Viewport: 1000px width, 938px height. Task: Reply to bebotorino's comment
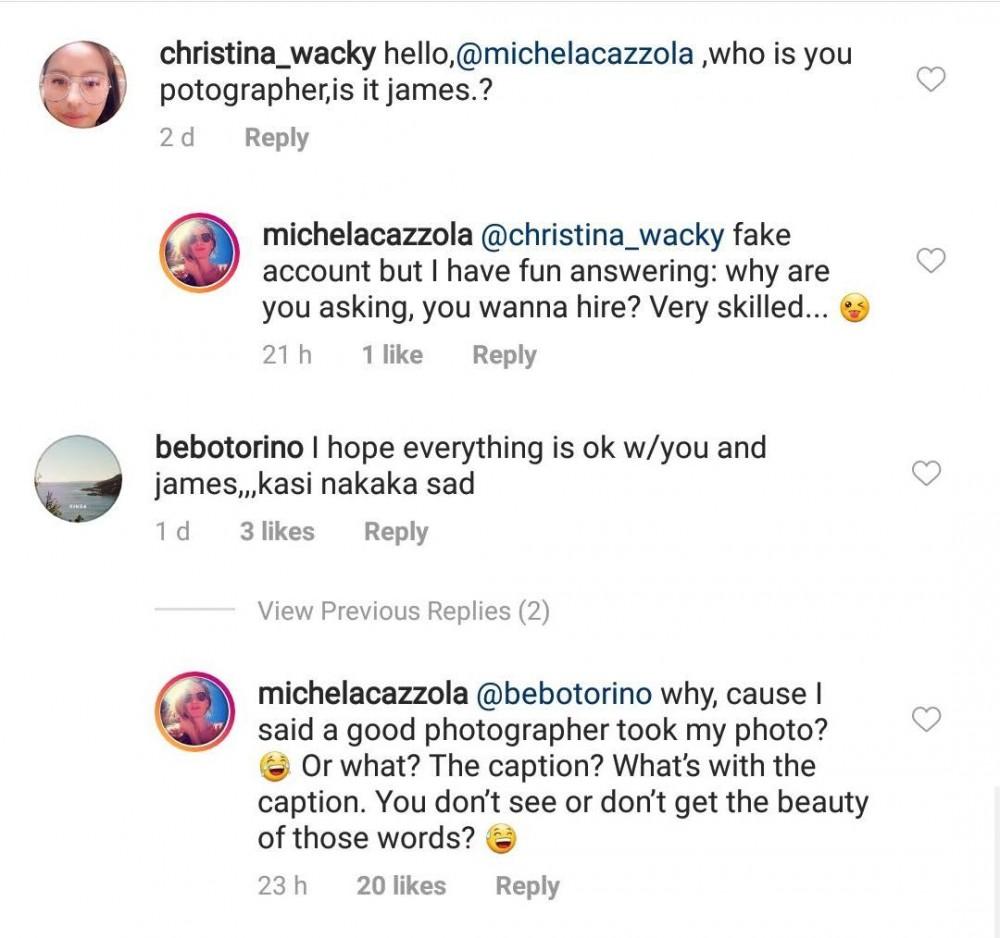396,532
